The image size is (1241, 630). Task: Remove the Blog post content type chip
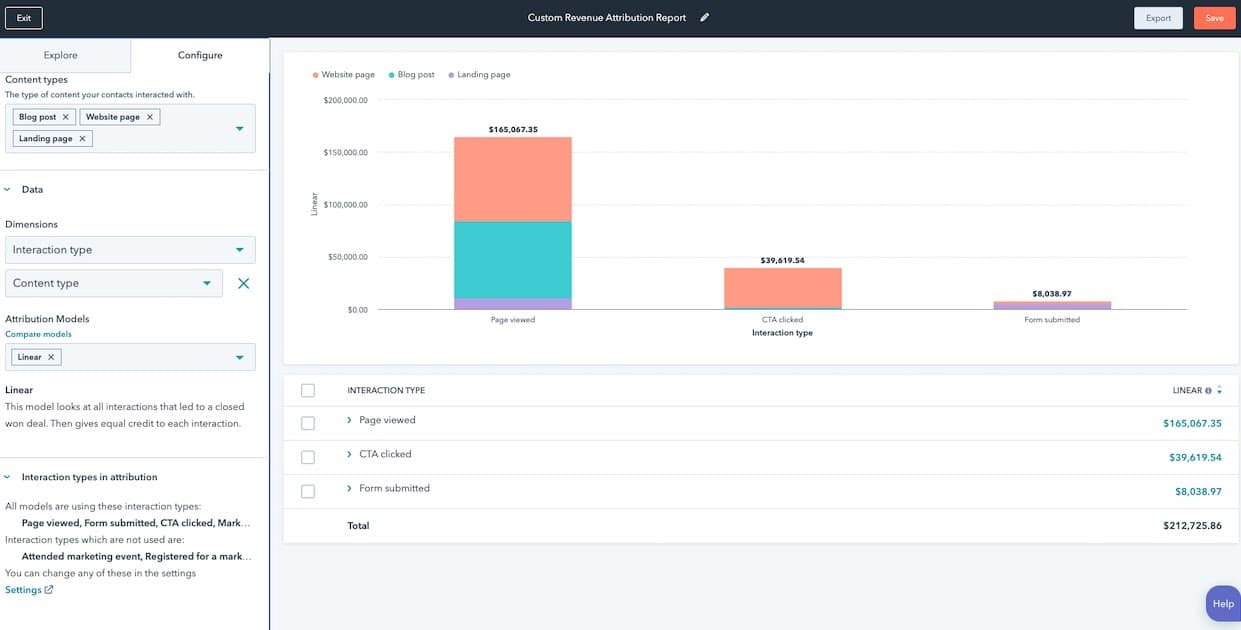coord(64,116)
